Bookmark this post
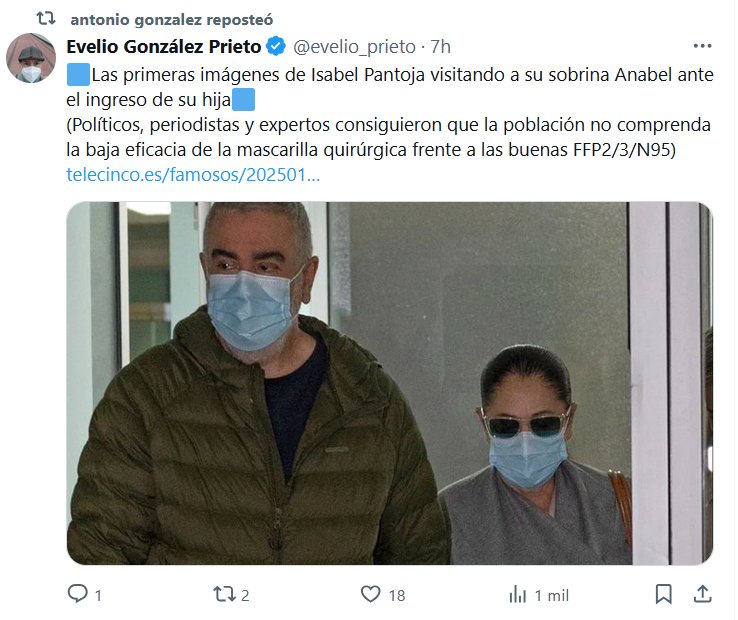Viewport: 738px width, 620px height. [664, 594]
